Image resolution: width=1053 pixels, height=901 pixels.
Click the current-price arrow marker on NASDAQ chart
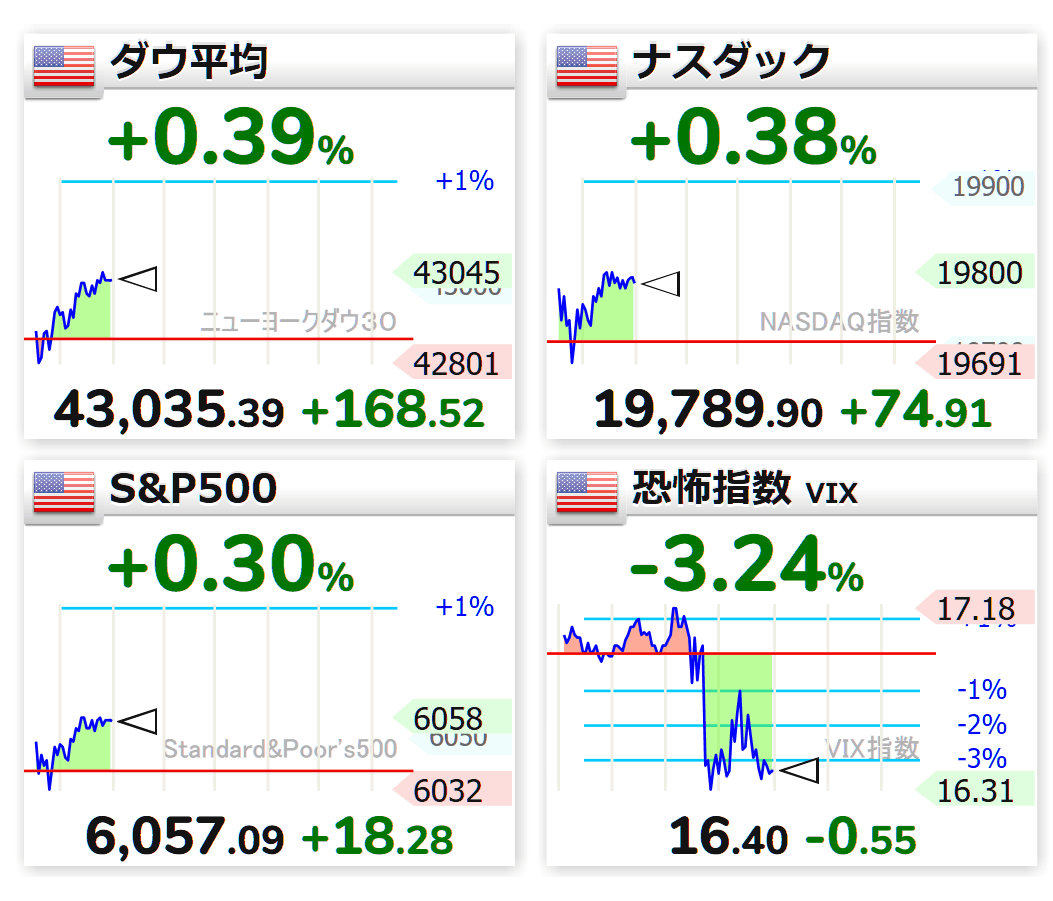(x=661, y=283)
